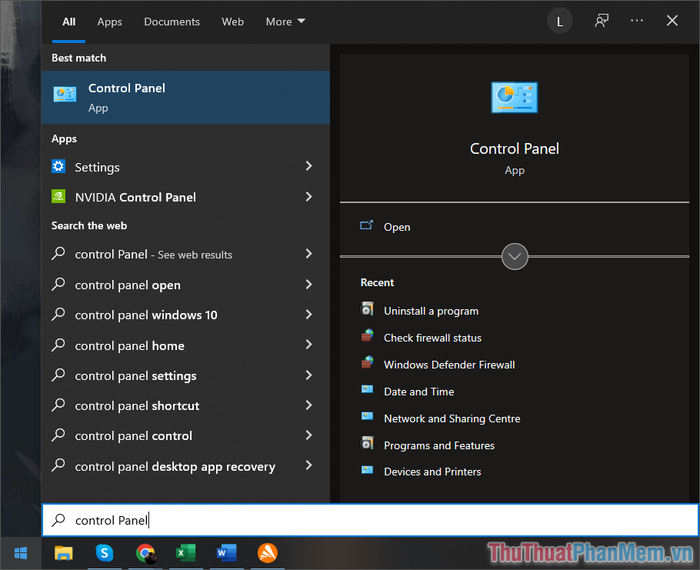Viewport: 700px width, 570px height.
Task: Open recent item Windows Defender Firewall
Action: coord(449,365)
